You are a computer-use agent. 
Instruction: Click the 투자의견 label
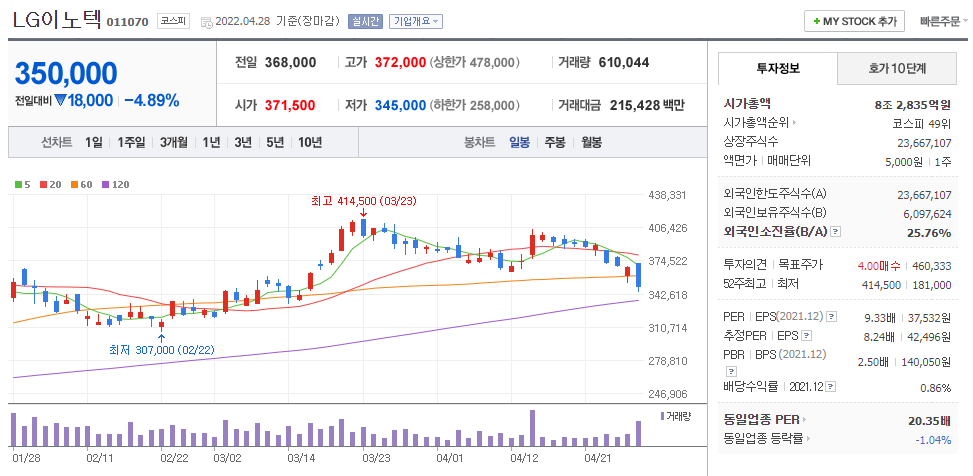pos(745,264)
